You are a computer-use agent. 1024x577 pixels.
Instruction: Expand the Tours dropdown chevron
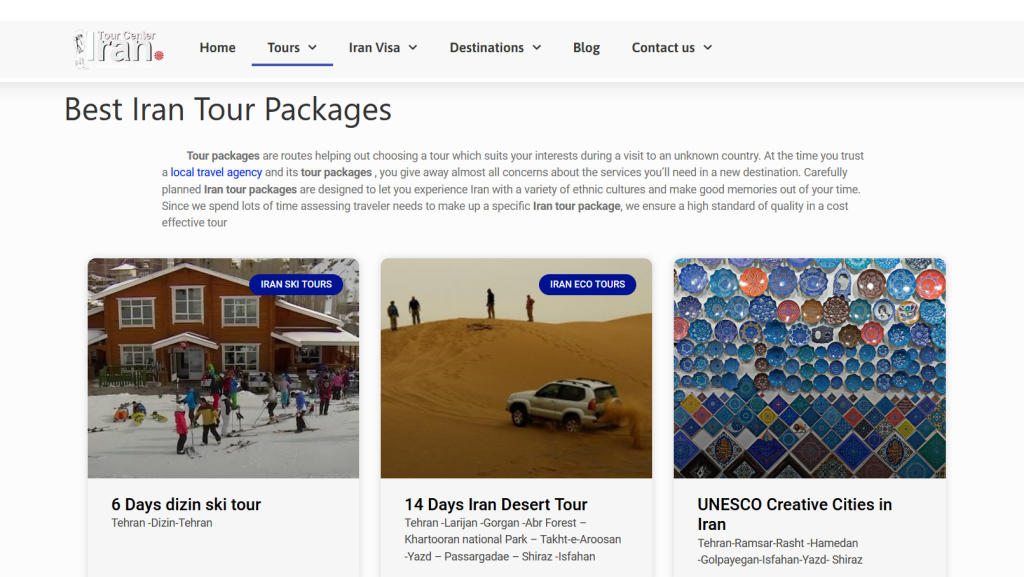313,48
